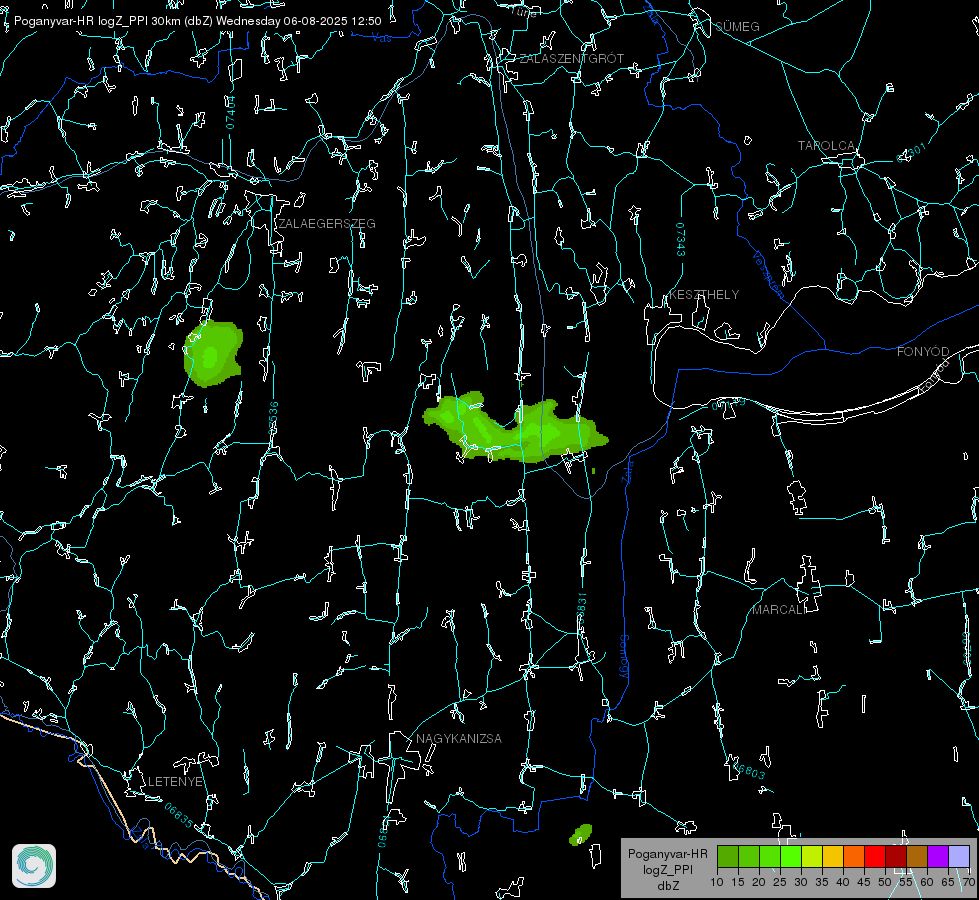Select the 10-15 dBZ dark green legend swatch
979x900 pixels.
728,856
